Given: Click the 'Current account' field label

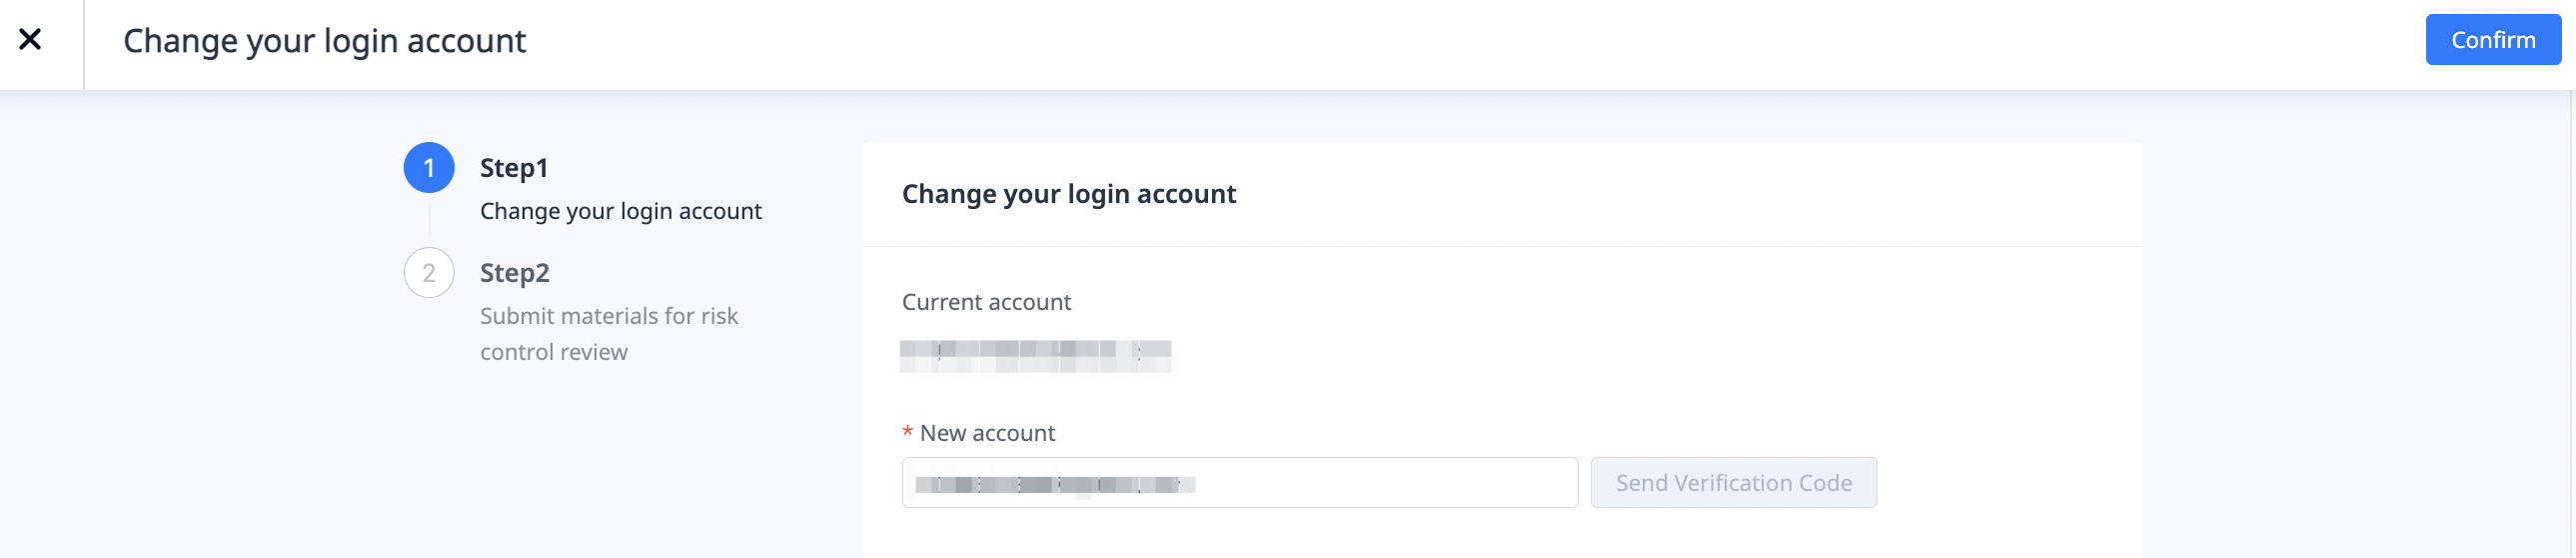Looking at the screenshot, I should [x=986, y=302].
